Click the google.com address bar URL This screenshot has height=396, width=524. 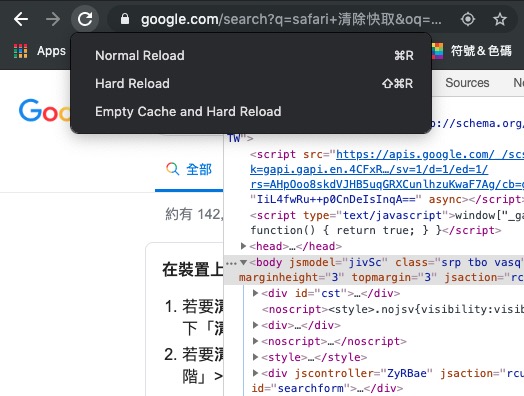(291, 19)
